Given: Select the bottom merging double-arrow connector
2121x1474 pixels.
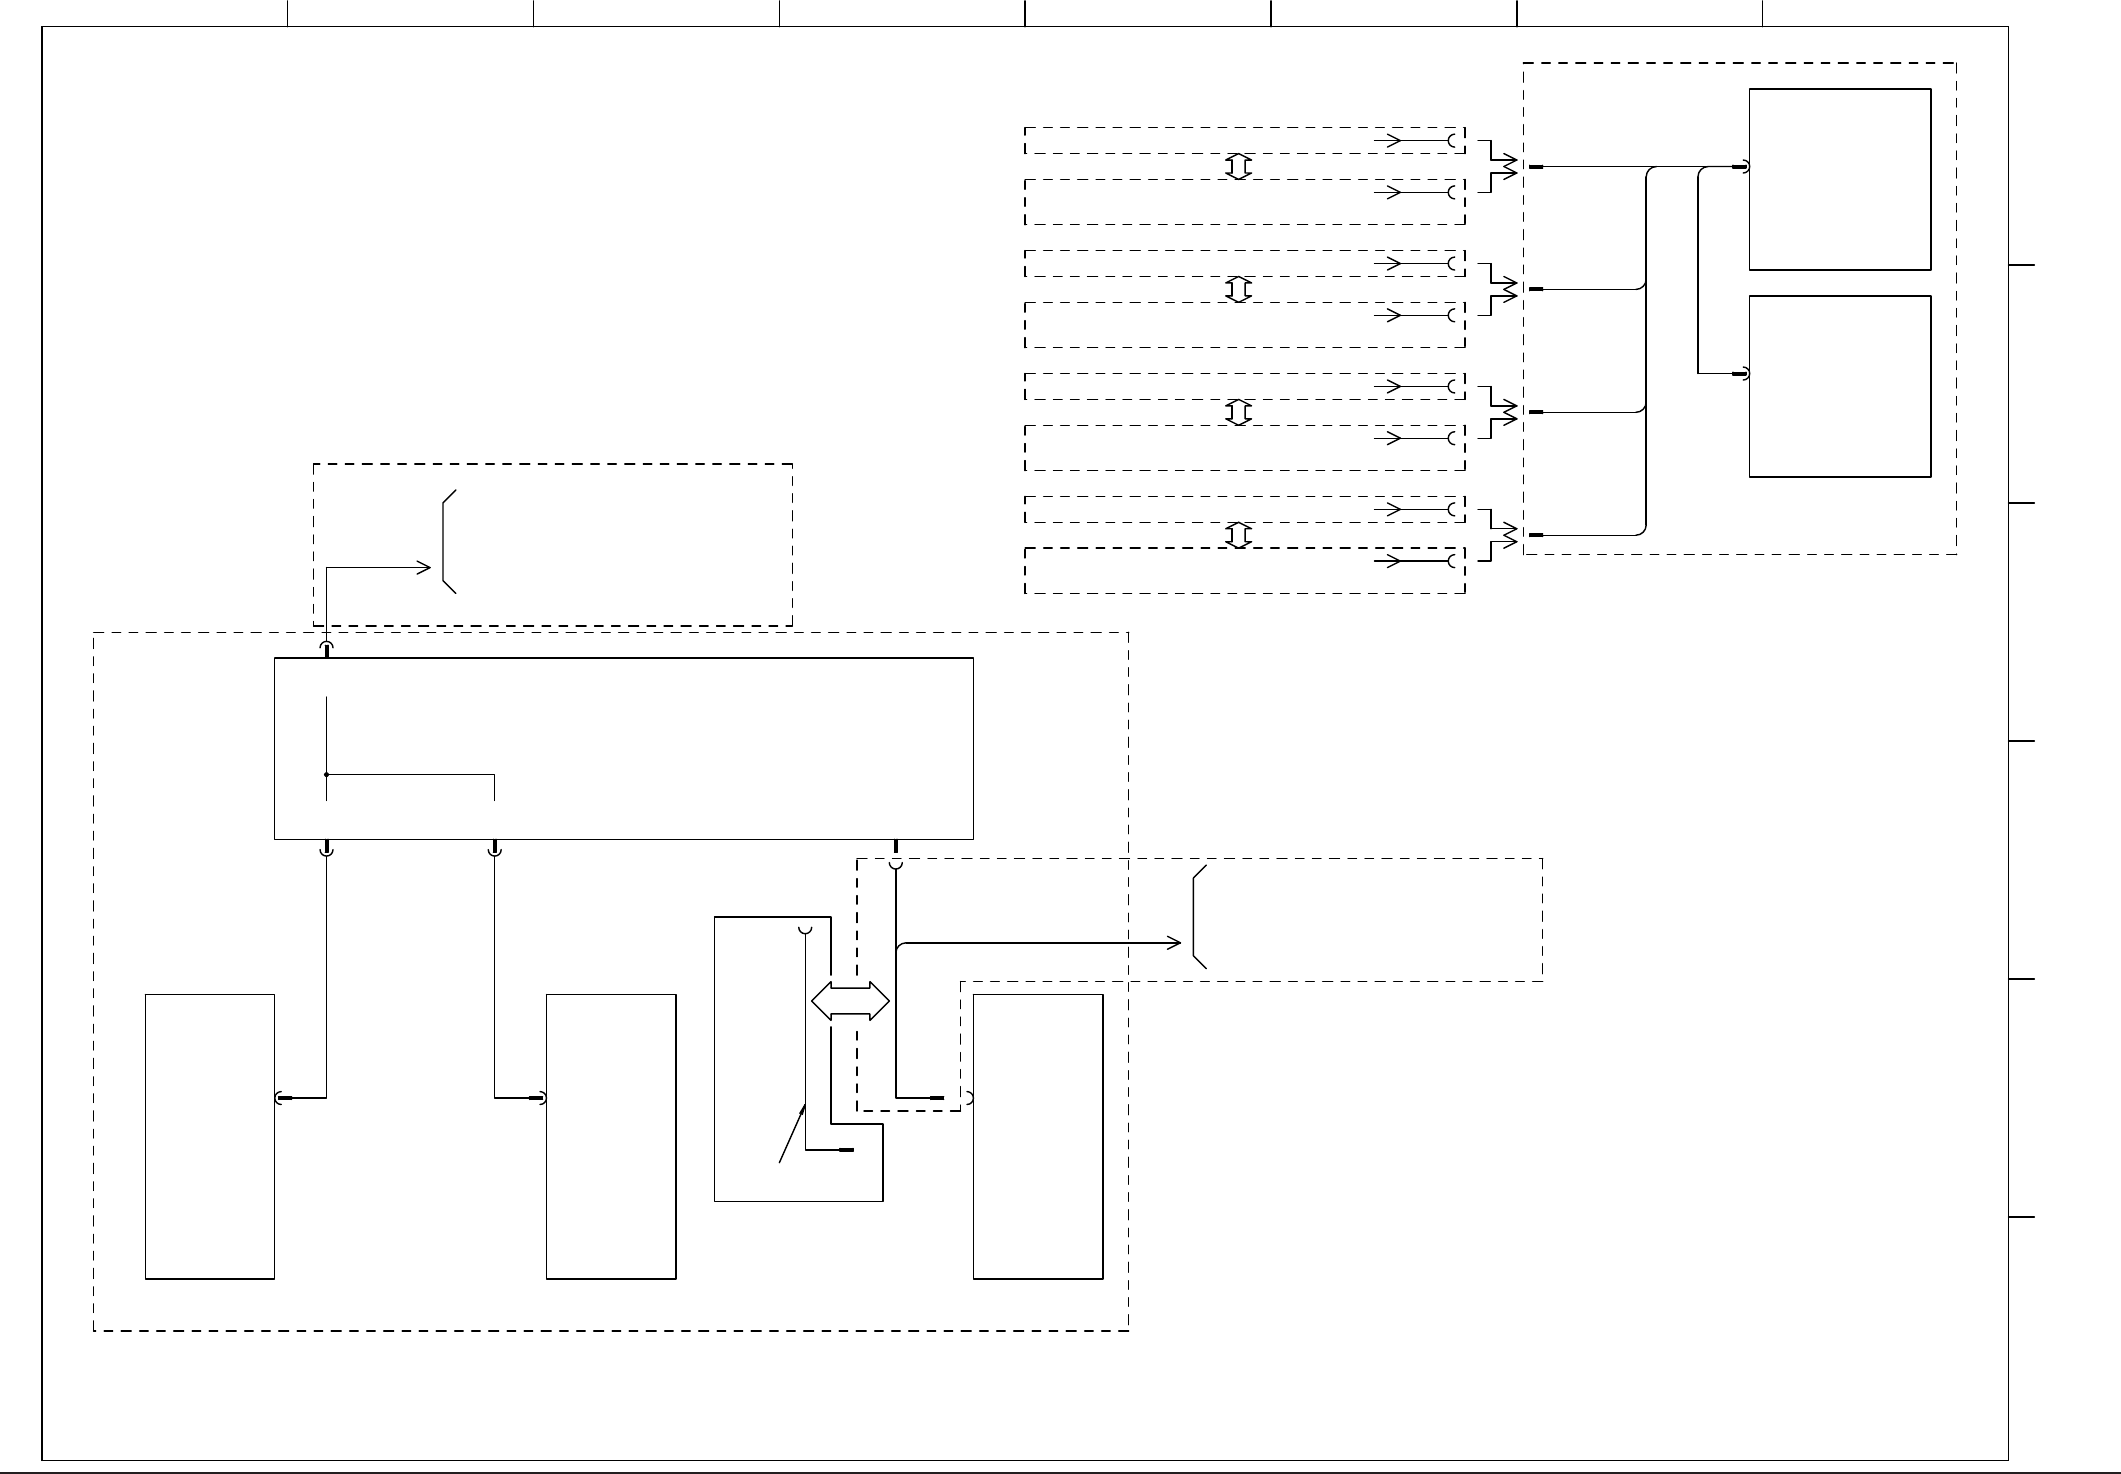Looking at the screenshot, I should point(1498,535).
